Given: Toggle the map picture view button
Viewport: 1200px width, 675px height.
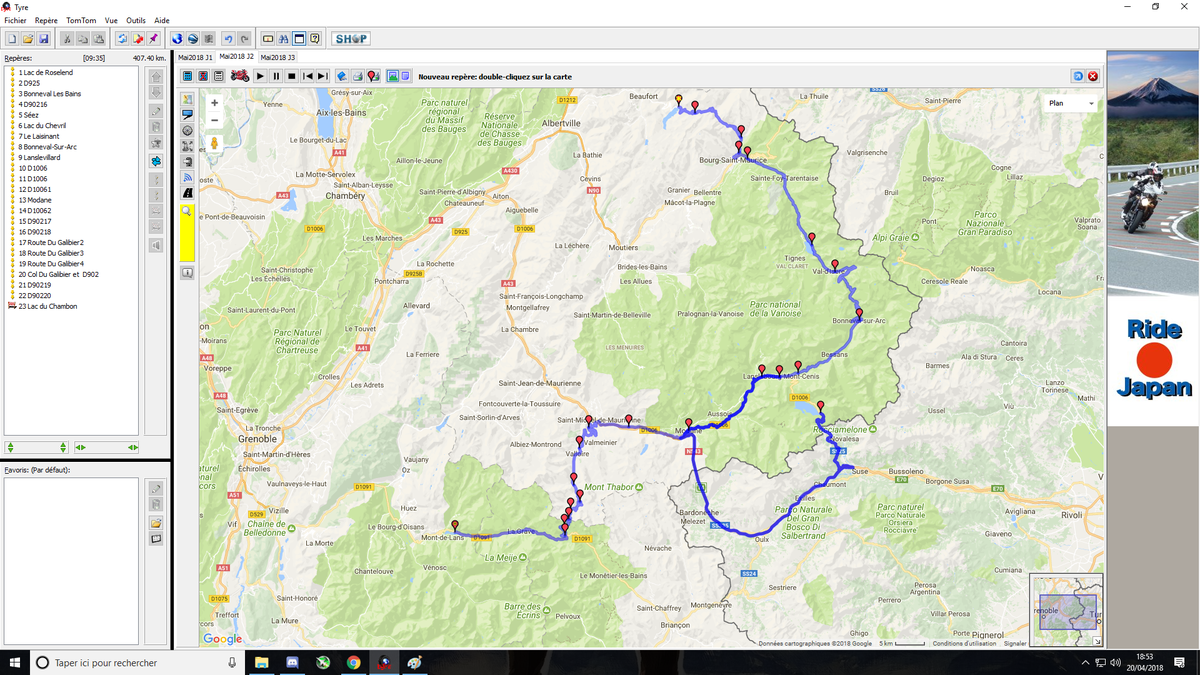Looking at the screenshot, I should pyautogui.click(x=392, y=76).
